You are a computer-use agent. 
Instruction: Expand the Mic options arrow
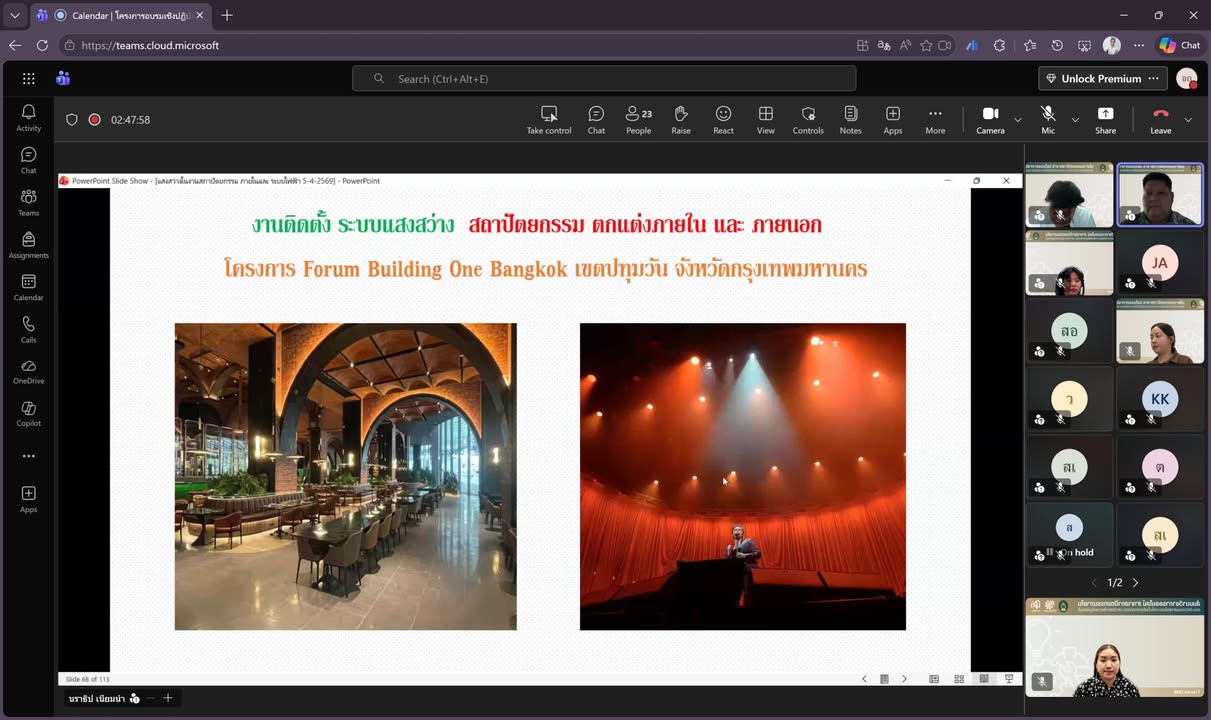1075,120
